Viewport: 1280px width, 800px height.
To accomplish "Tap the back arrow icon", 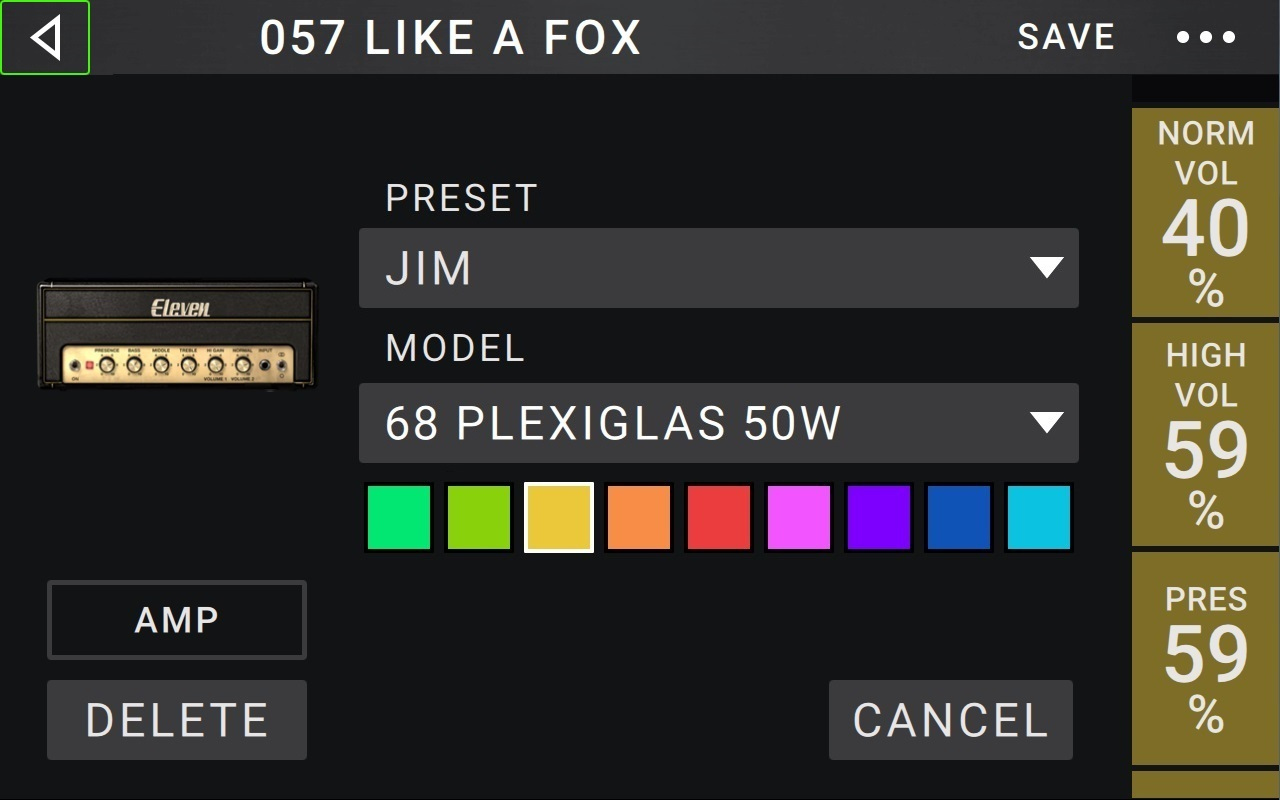I will click(x=45, y=38).
